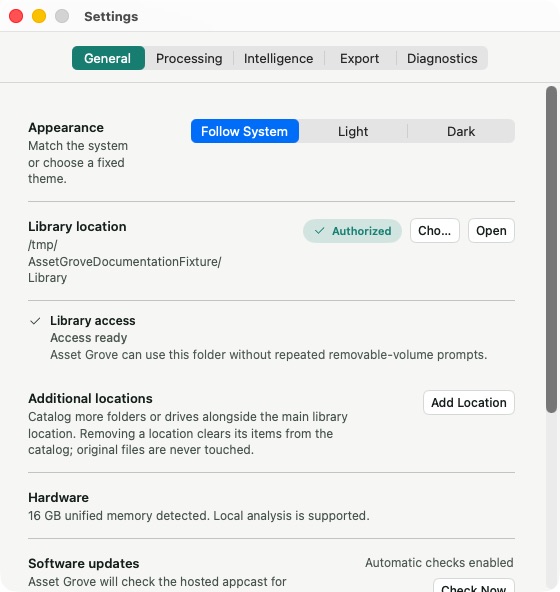This screenshot has width=560, height=592.
Task: Switch to the General tab
Action: (108, 58)
